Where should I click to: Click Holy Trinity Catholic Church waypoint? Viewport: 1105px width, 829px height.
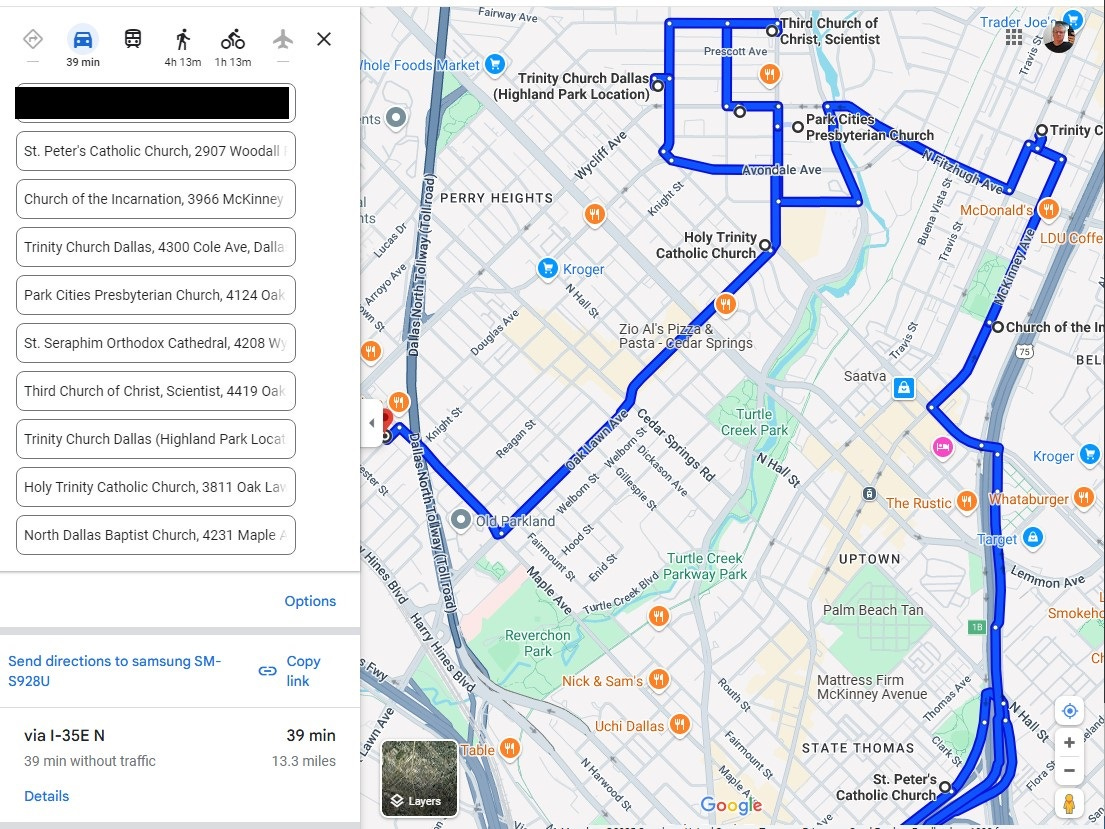coord(765,246)
